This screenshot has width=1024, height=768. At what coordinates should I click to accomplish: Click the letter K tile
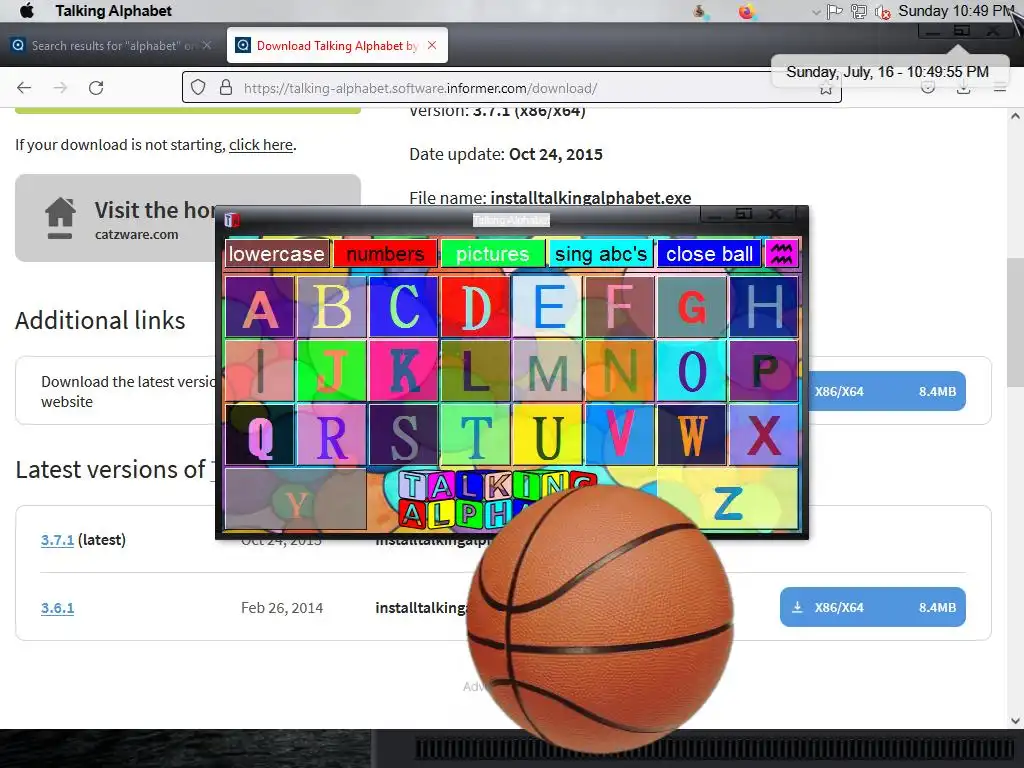point(404,370)
